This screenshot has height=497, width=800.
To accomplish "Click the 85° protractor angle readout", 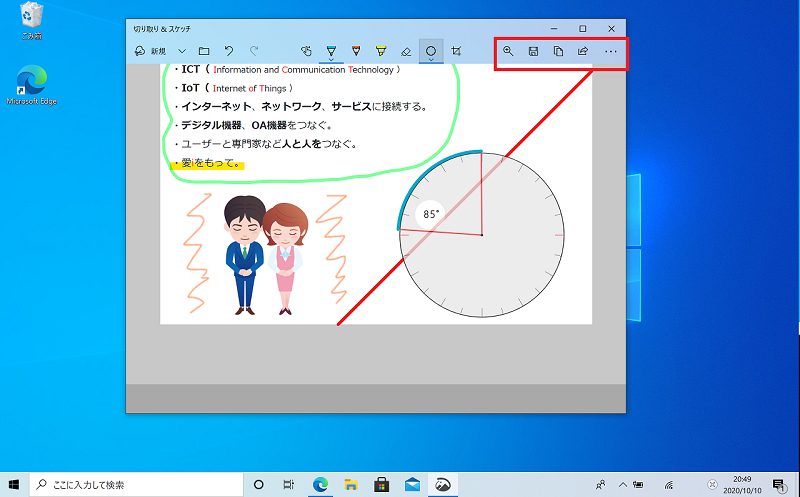I will click(430, 214).
